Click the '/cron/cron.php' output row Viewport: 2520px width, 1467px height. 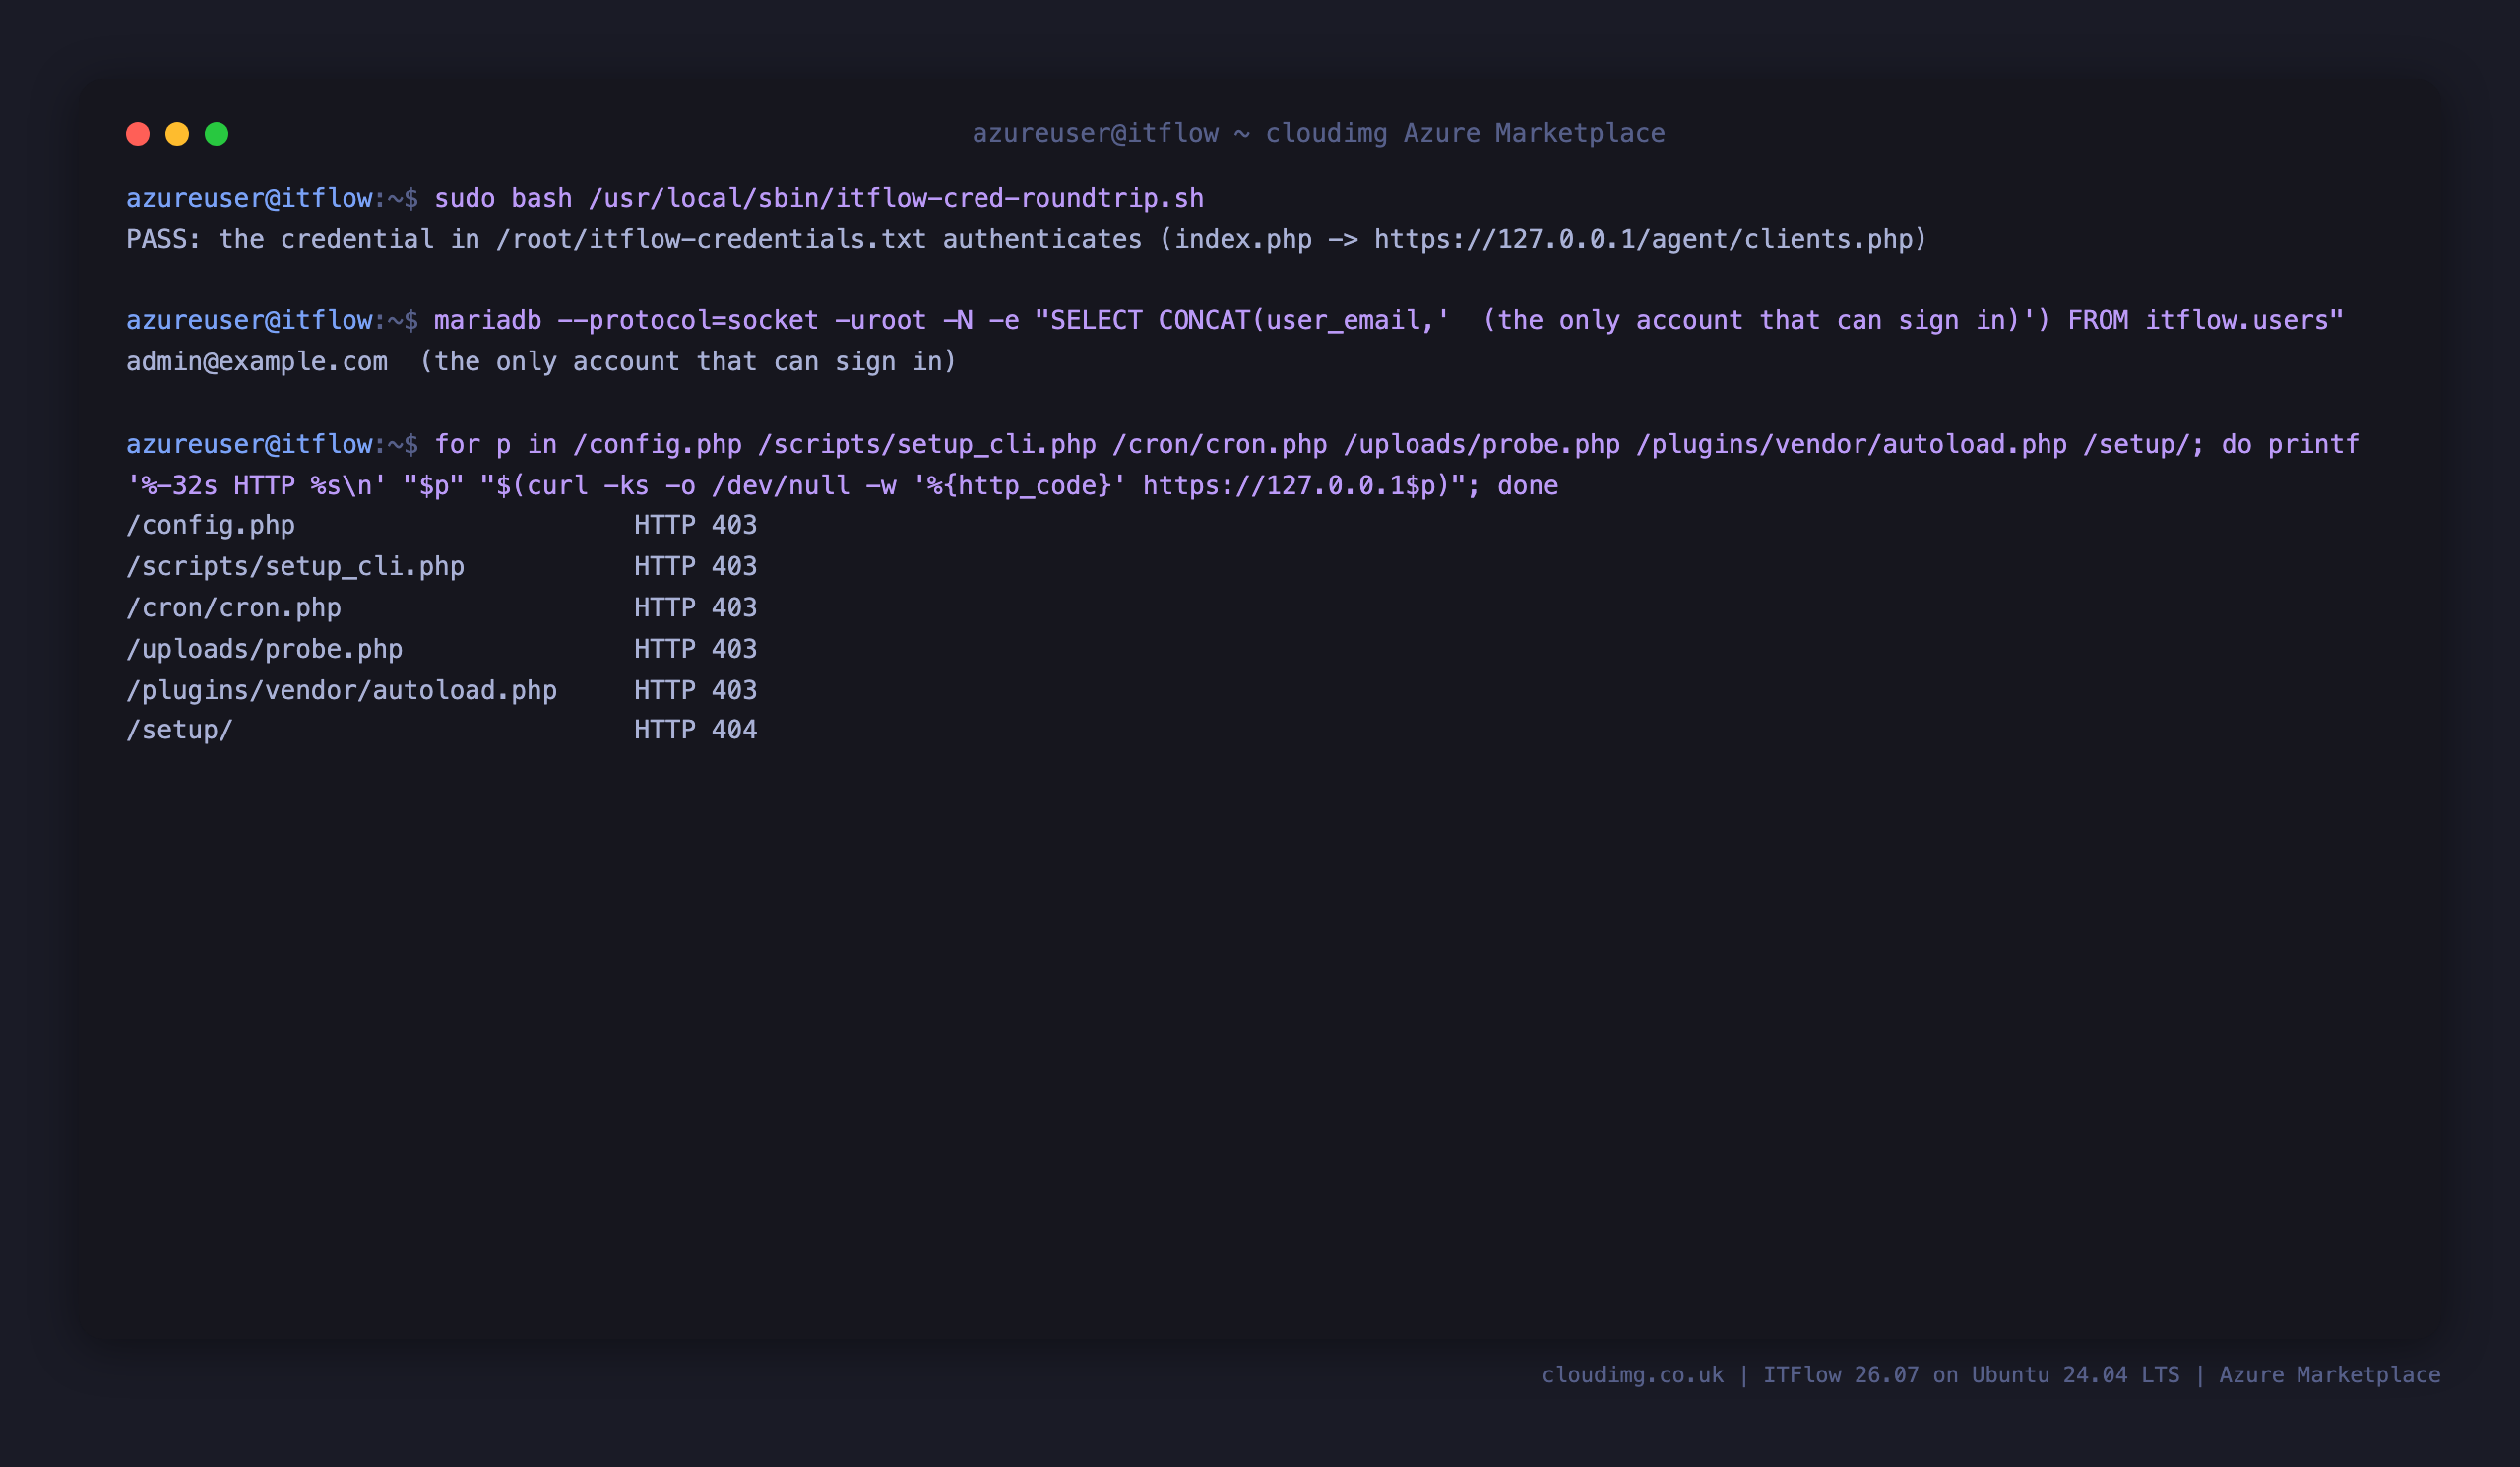coord(441,607)
